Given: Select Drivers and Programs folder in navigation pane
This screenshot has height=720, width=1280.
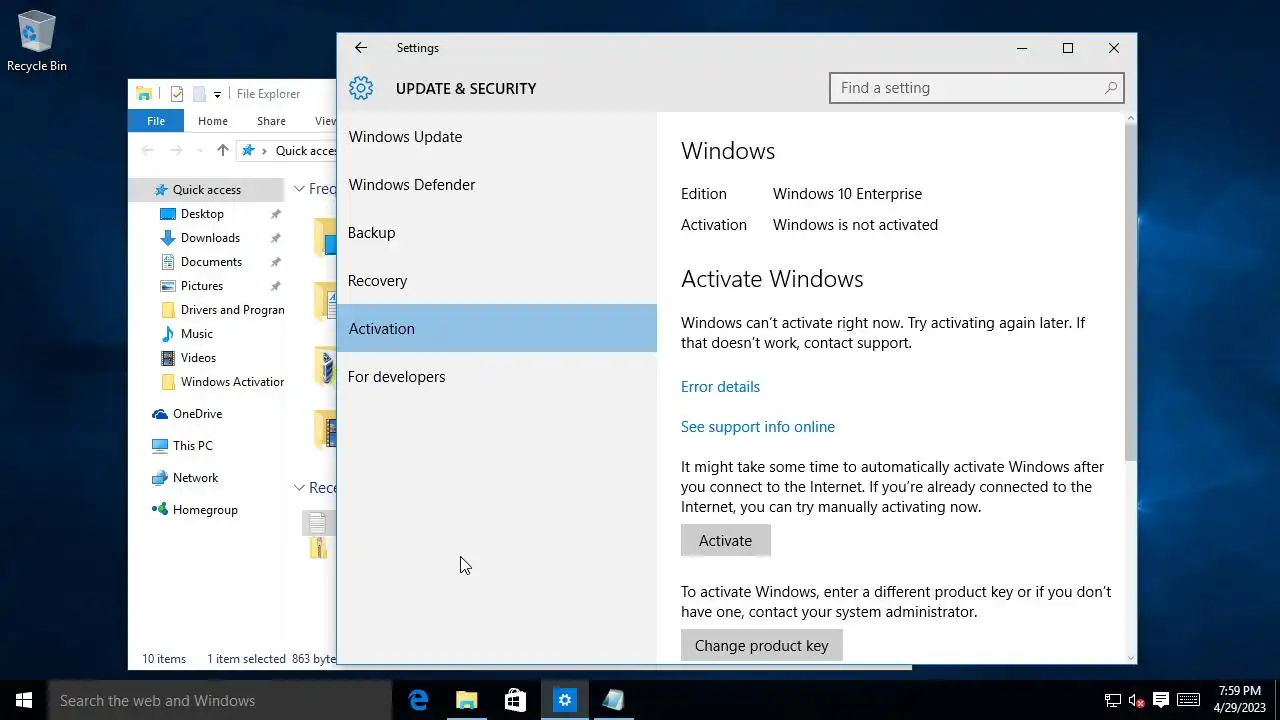Looking at the screenshot, I should (x=222, y=310).
